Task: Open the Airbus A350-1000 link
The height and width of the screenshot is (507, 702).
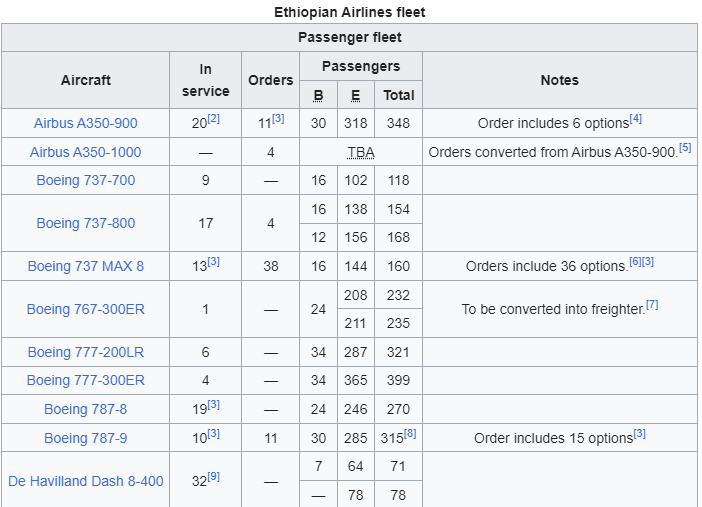Action: coord(86,152)
